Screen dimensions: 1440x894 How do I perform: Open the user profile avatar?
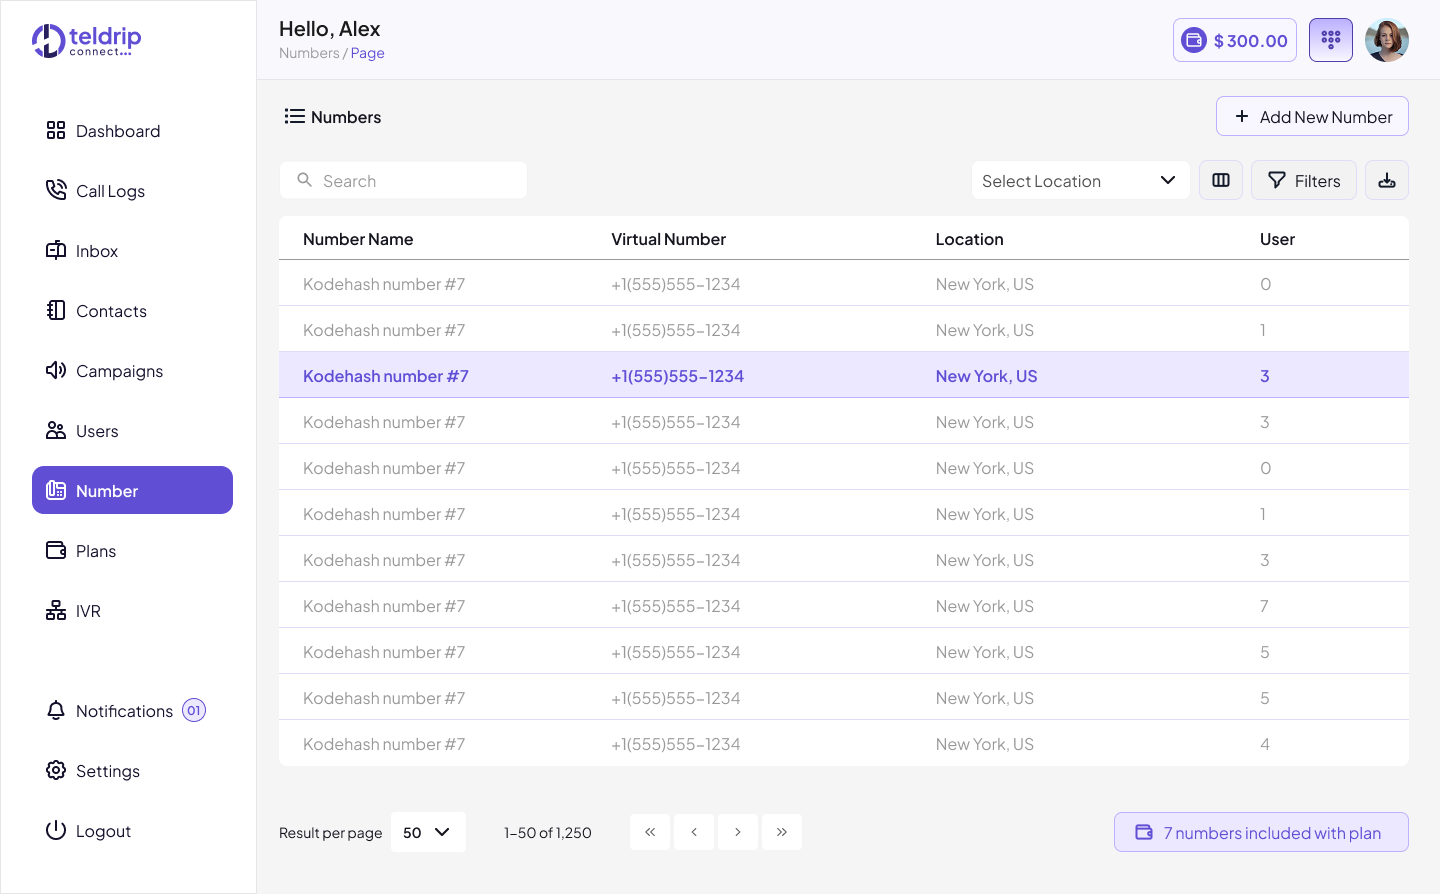coord(1387,40)
